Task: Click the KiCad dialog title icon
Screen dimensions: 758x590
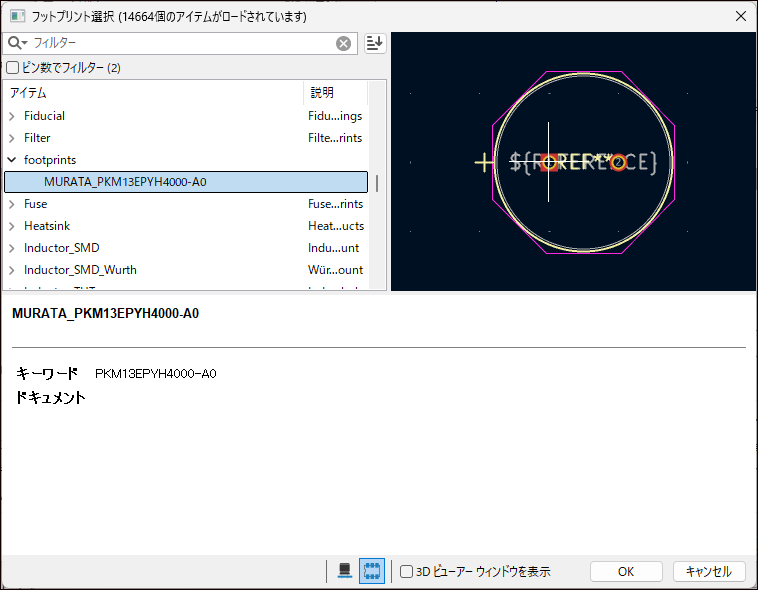Action: [x=17, y=16]
